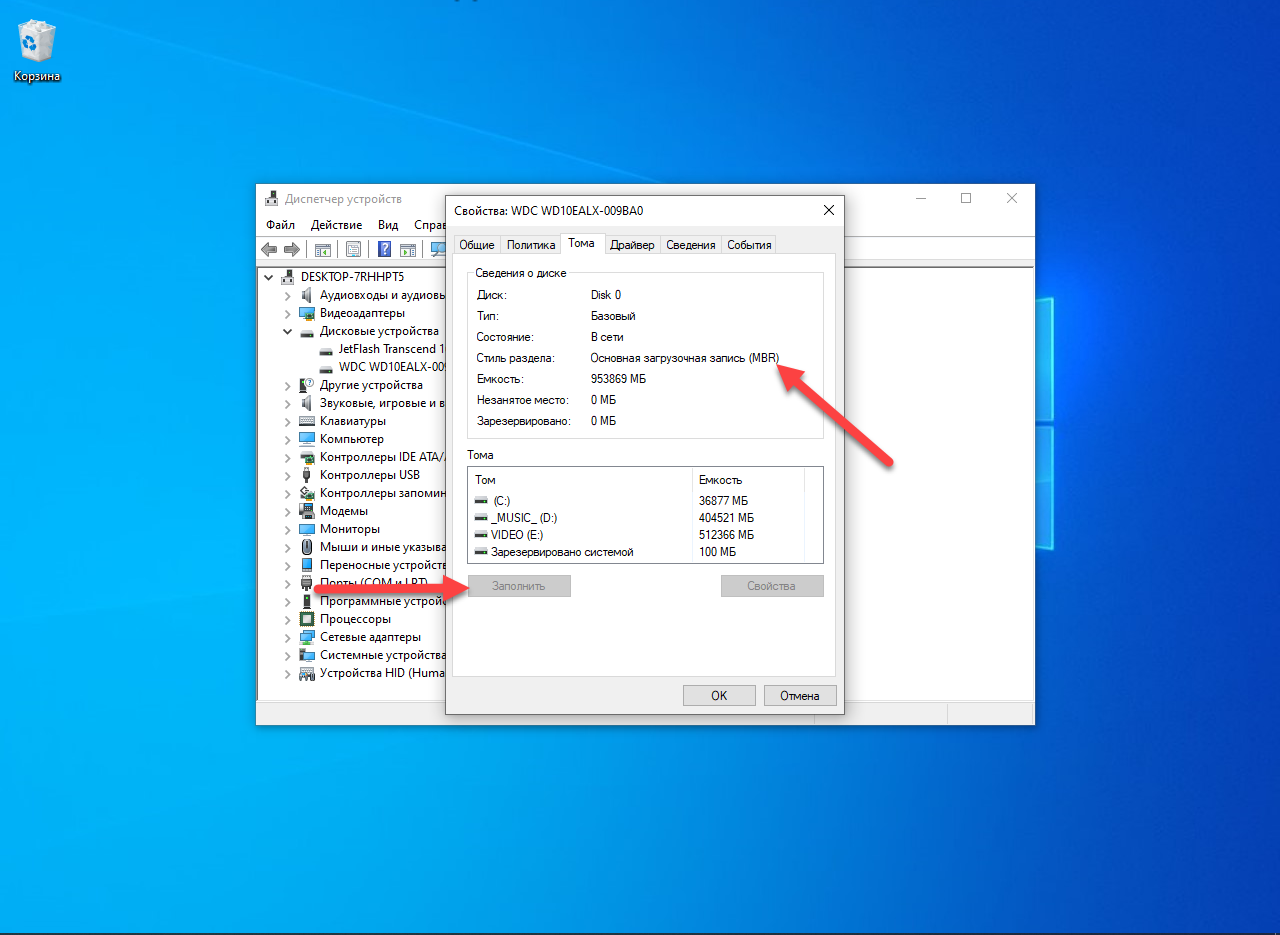Open the Действие menu
Viewport: 1280px width, 935px height.
(336, 225)
